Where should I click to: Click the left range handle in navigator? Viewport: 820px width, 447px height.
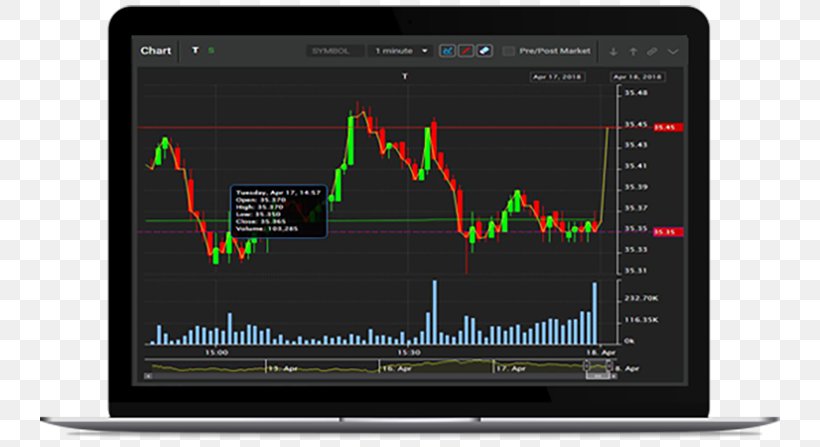(586, 365)
